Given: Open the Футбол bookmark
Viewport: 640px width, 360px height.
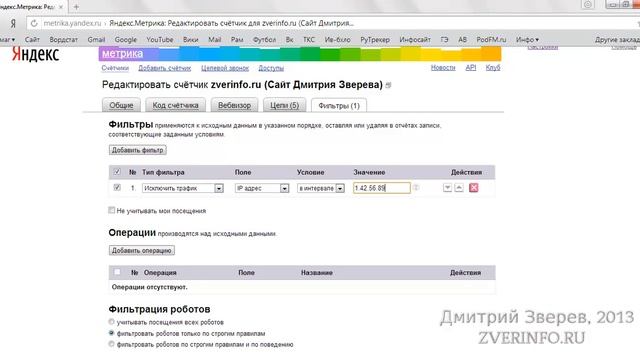Looking at the screenshot, I should (x=264, y=40).
